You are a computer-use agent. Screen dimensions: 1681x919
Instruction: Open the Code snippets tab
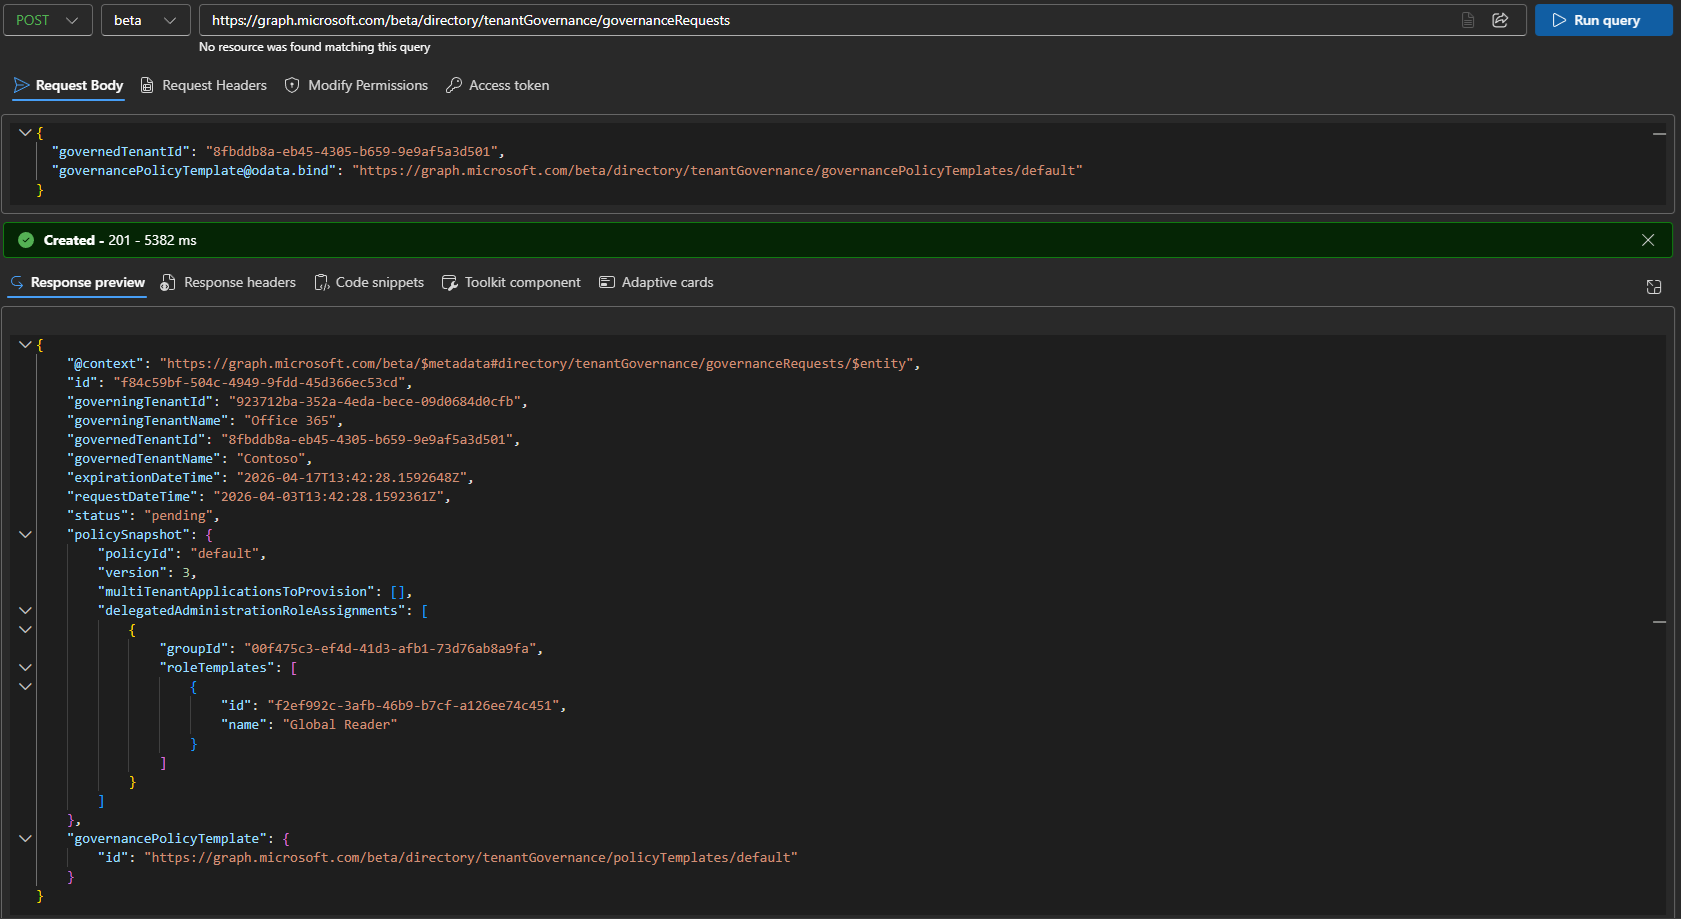[369, 282]
